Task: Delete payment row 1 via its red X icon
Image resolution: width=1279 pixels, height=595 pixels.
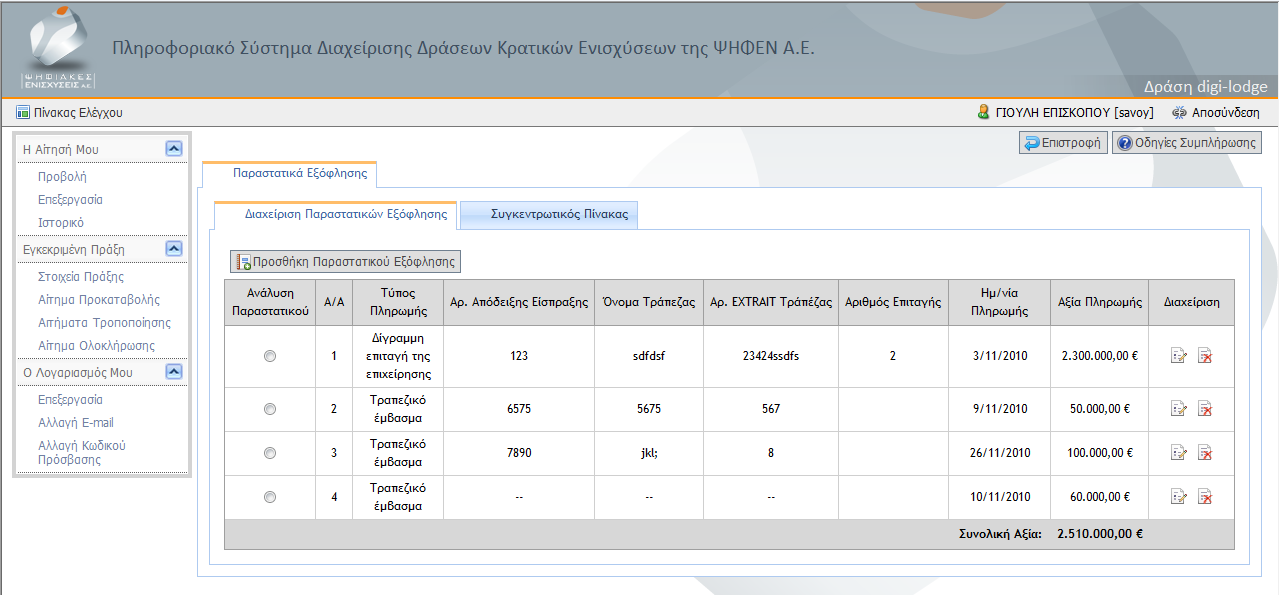Action: click(x=1205, y=356)
